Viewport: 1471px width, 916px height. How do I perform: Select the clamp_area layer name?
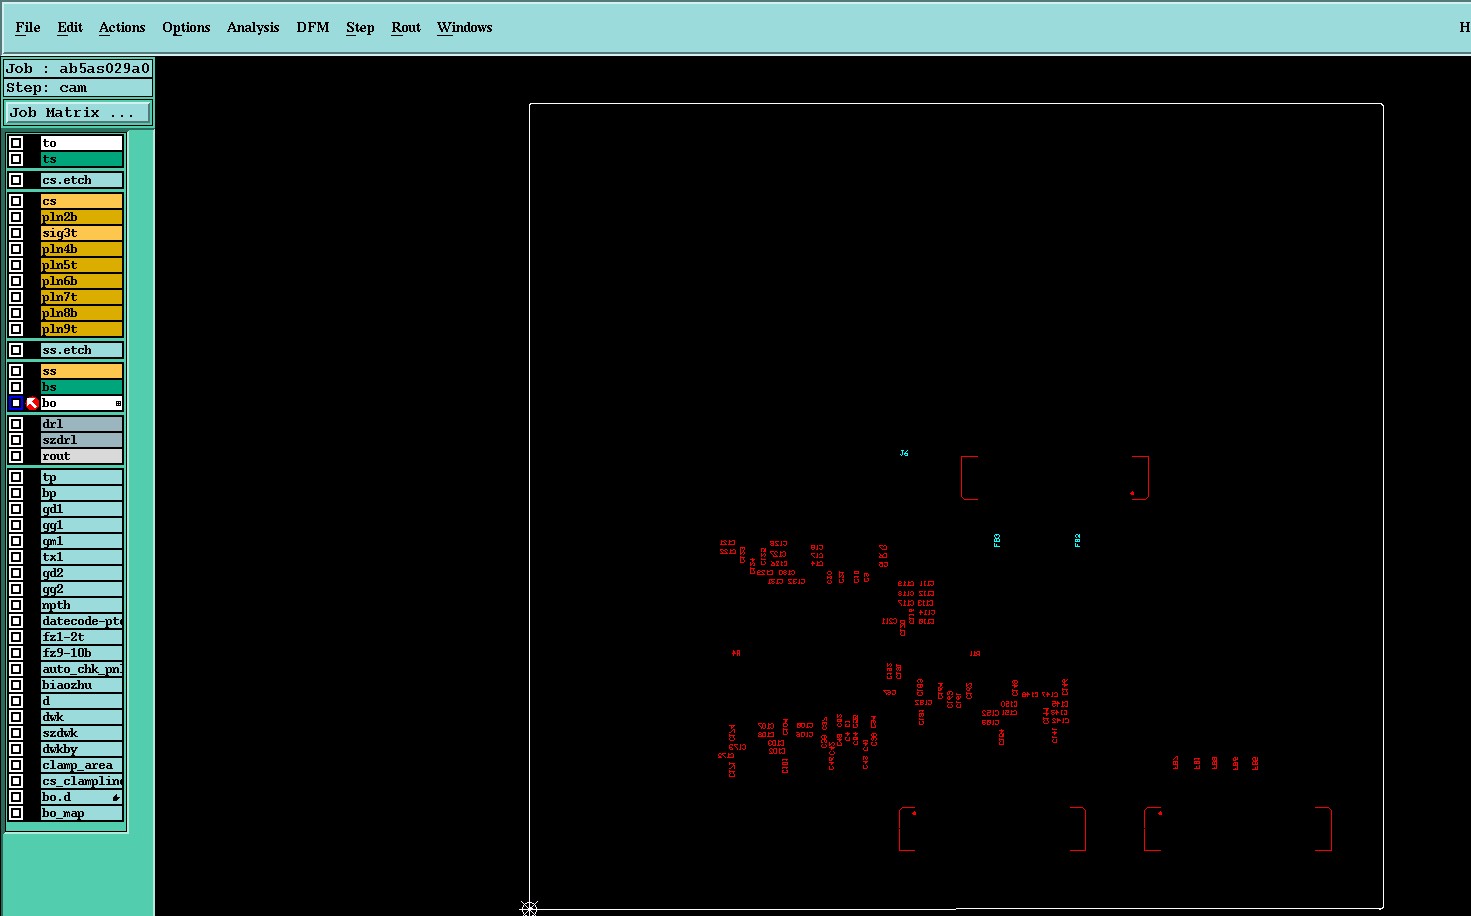tap(82, 765)
